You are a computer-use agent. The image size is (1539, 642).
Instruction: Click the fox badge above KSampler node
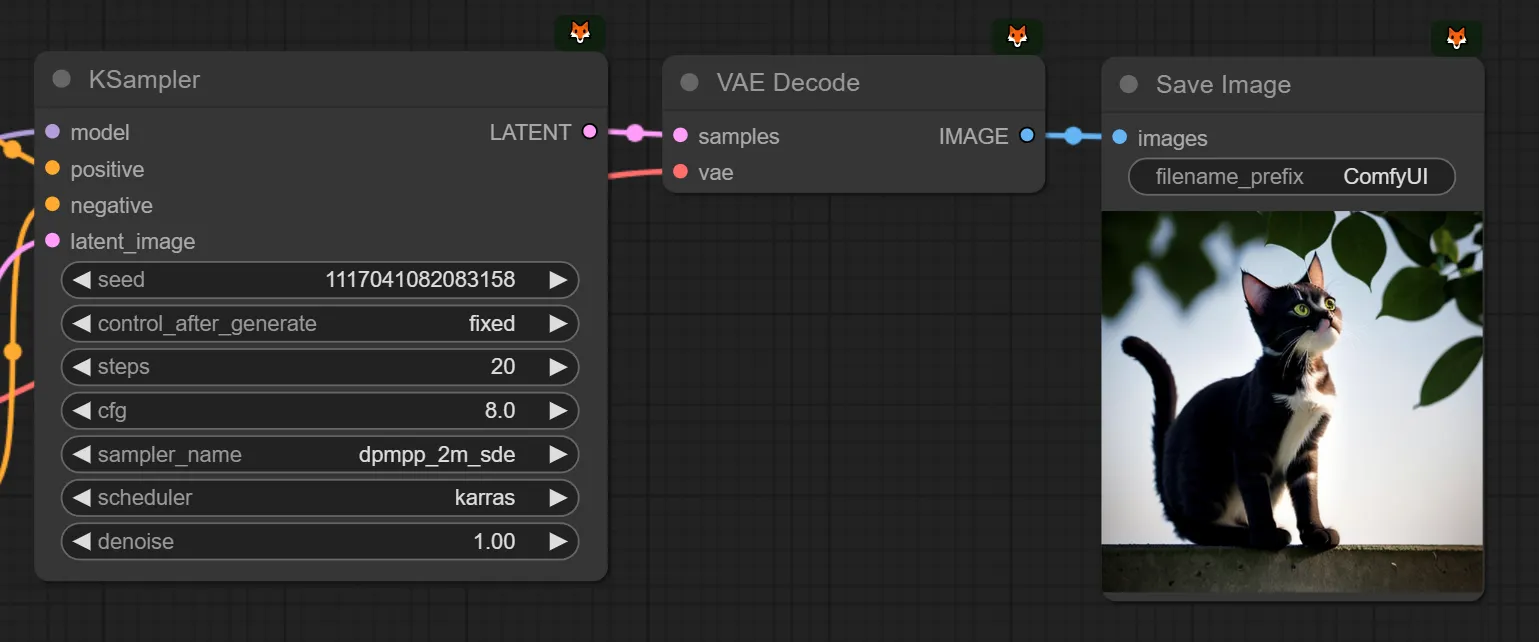[x=580, y=32]
